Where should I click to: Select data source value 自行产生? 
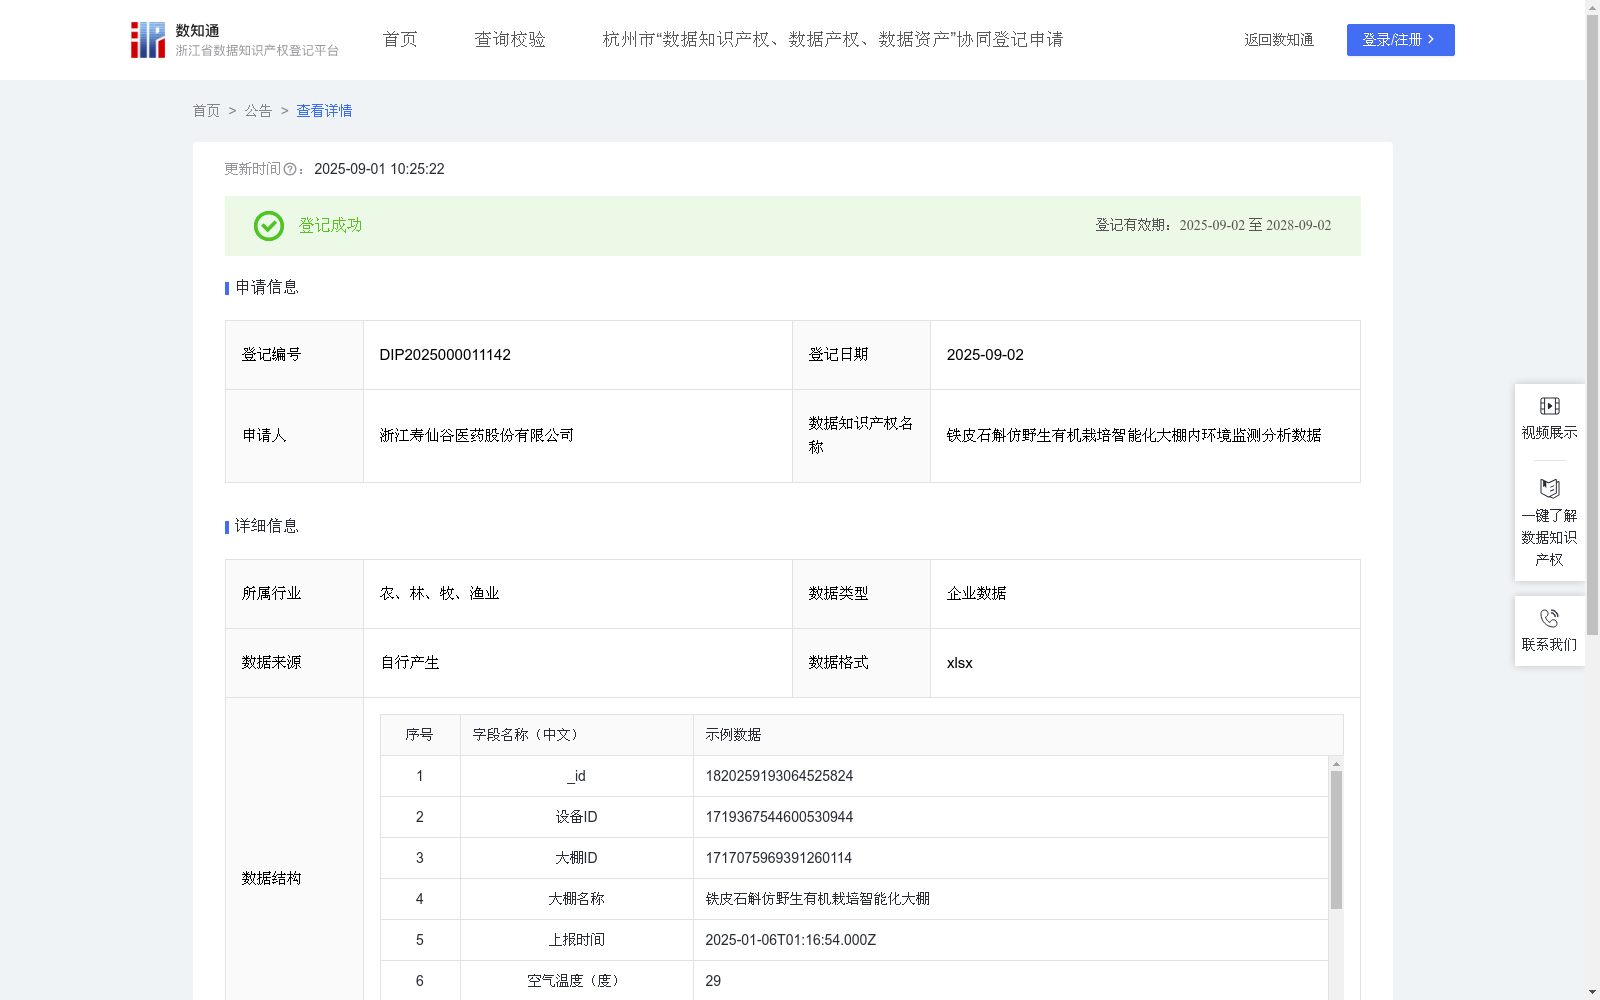click(409, 663)
